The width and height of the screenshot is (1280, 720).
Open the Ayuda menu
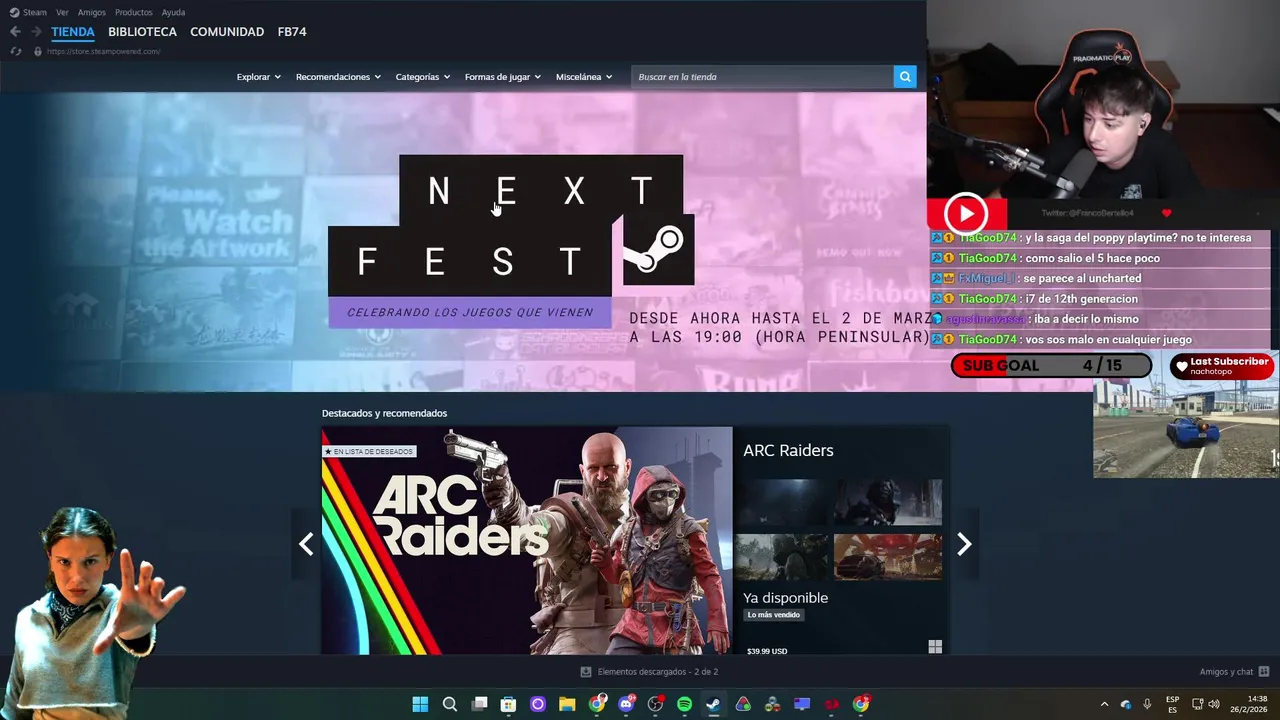(173, 12)
